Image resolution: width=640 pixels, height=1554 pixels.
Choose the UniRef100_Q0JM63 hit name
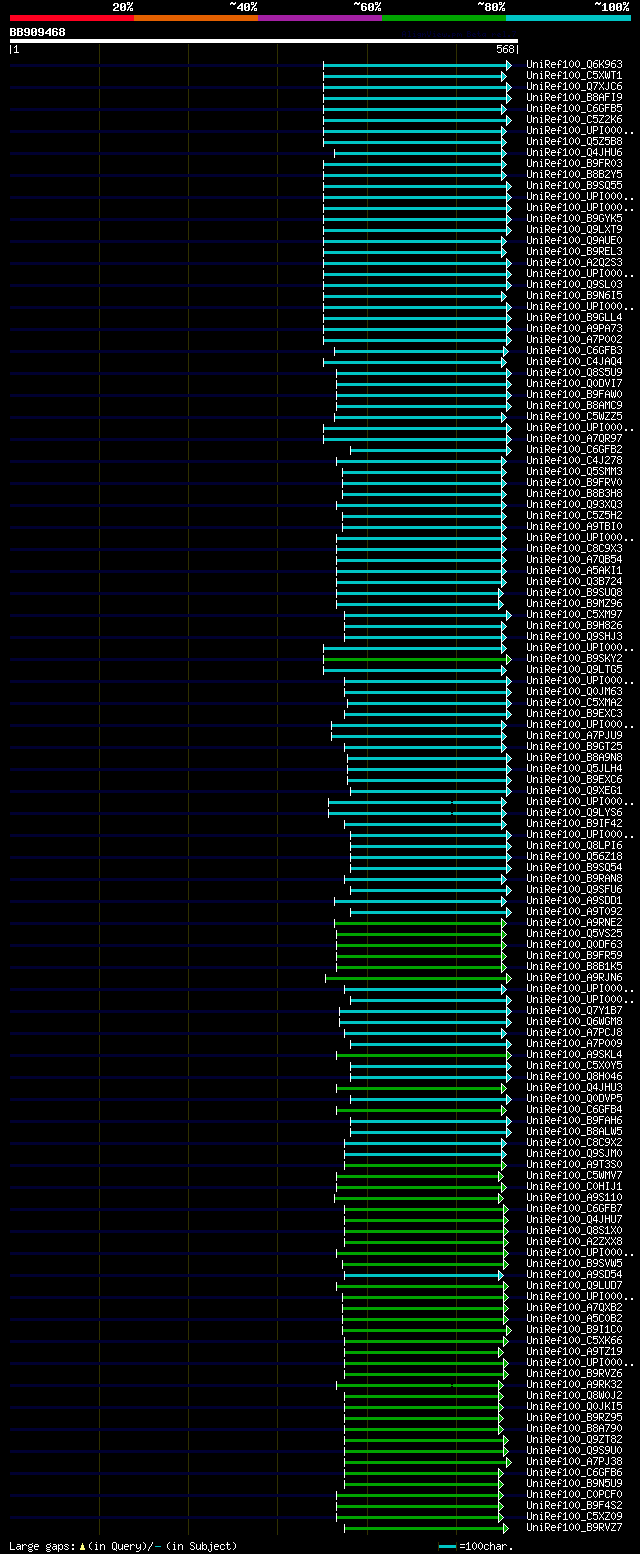click(574, 692)
